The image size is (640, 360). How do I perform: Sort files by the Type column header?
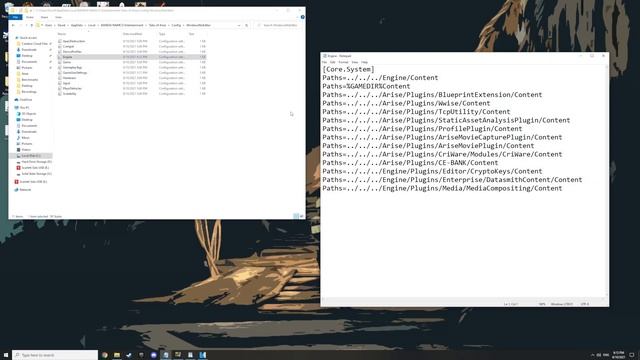[162, 34]
